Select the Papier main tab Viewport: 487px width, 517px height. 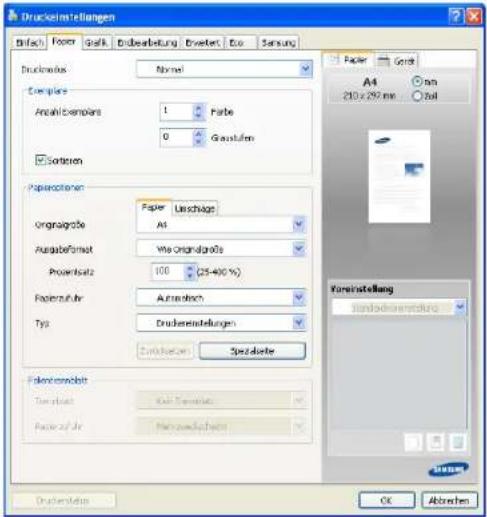pyautogui.click(x=64, y=42)
